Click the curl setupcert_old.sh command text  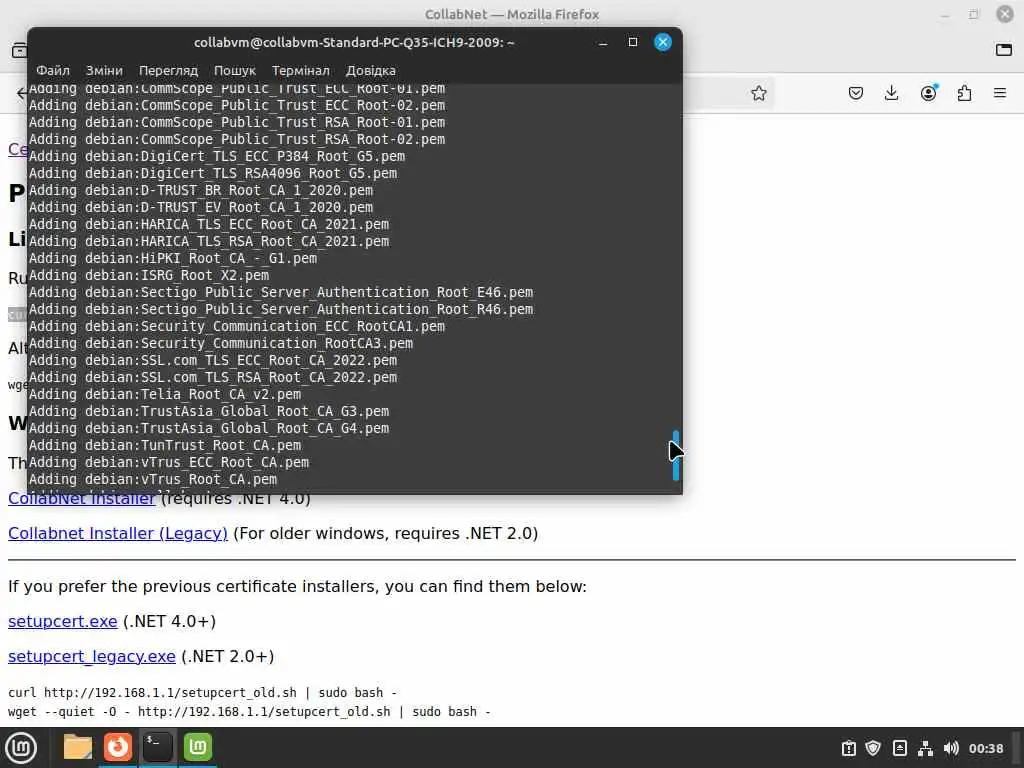[x=202, y=692]
